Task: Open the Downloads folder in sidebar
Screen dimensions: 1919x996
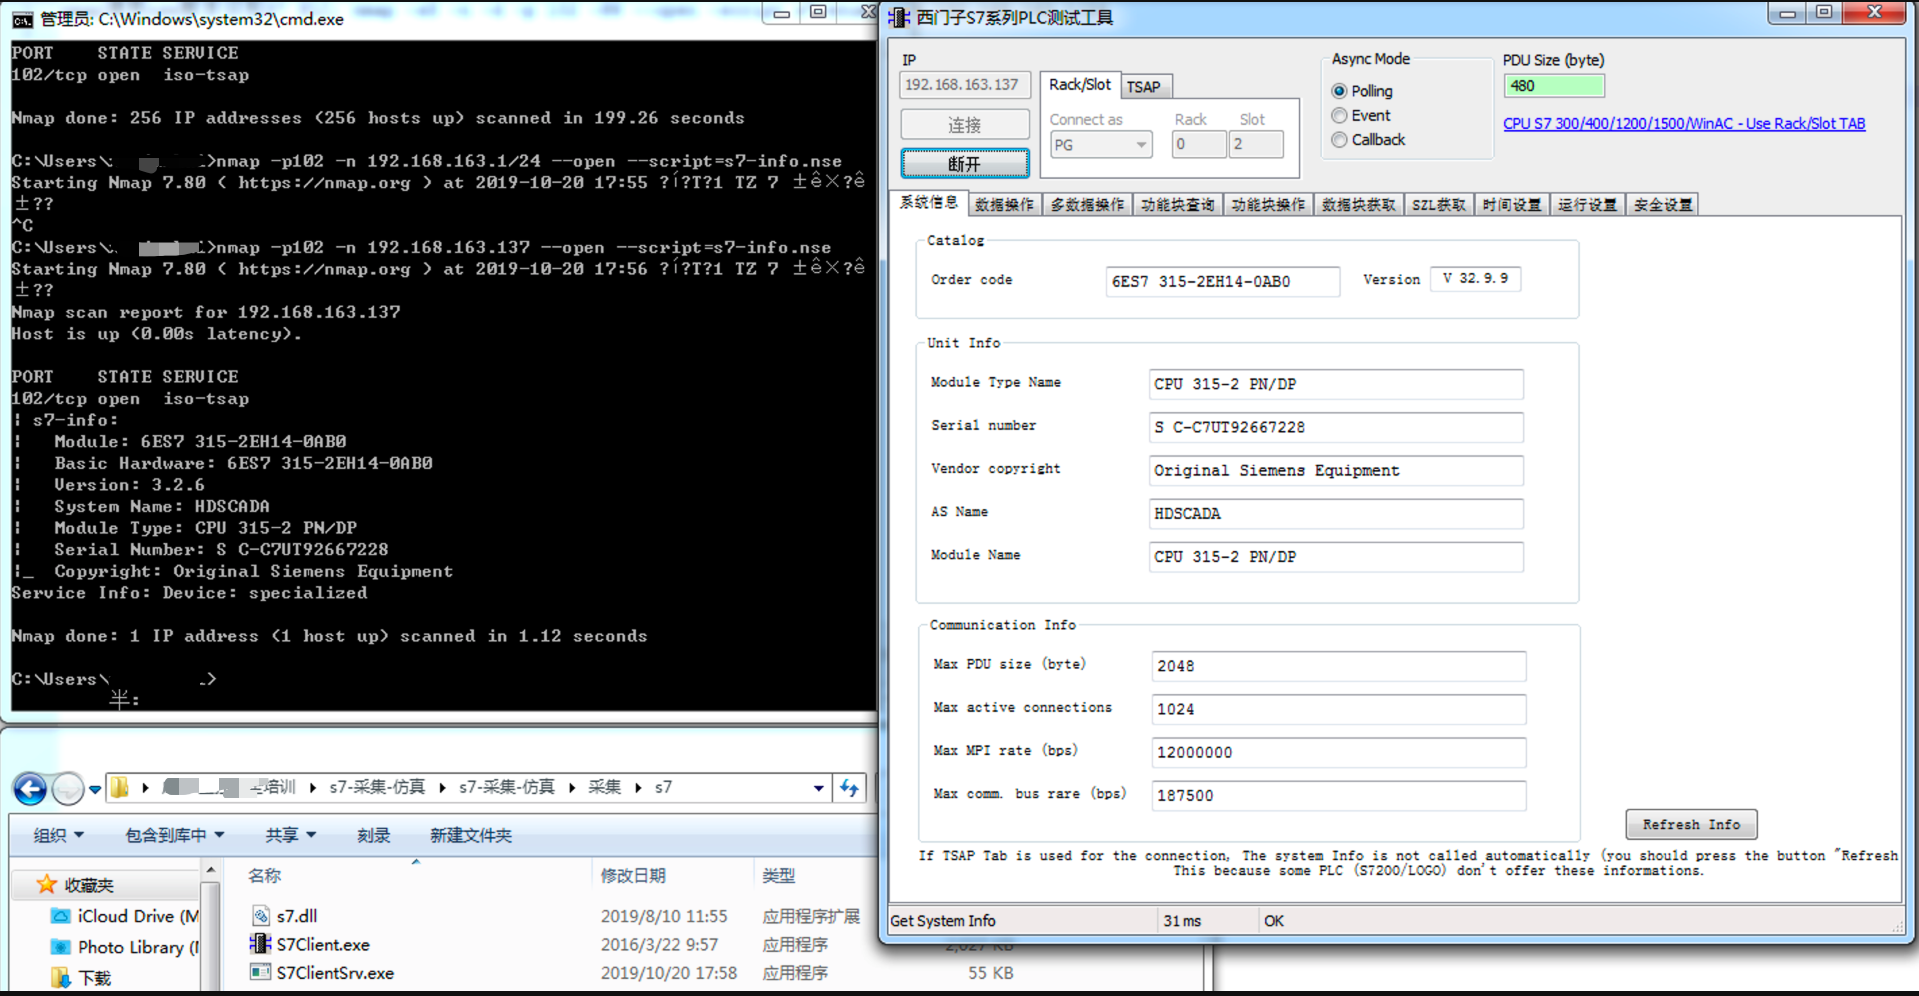Action: point(82,977)
